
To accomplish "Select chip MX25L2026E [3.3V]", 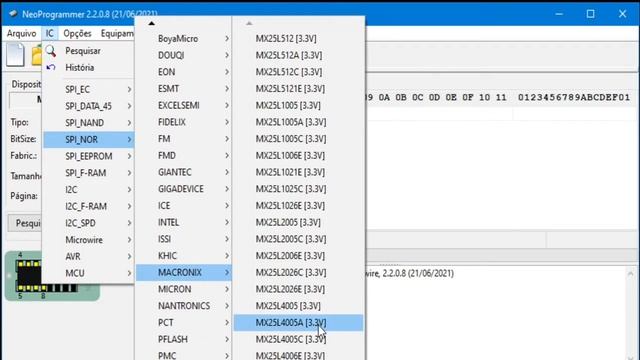I will [298, 289].
